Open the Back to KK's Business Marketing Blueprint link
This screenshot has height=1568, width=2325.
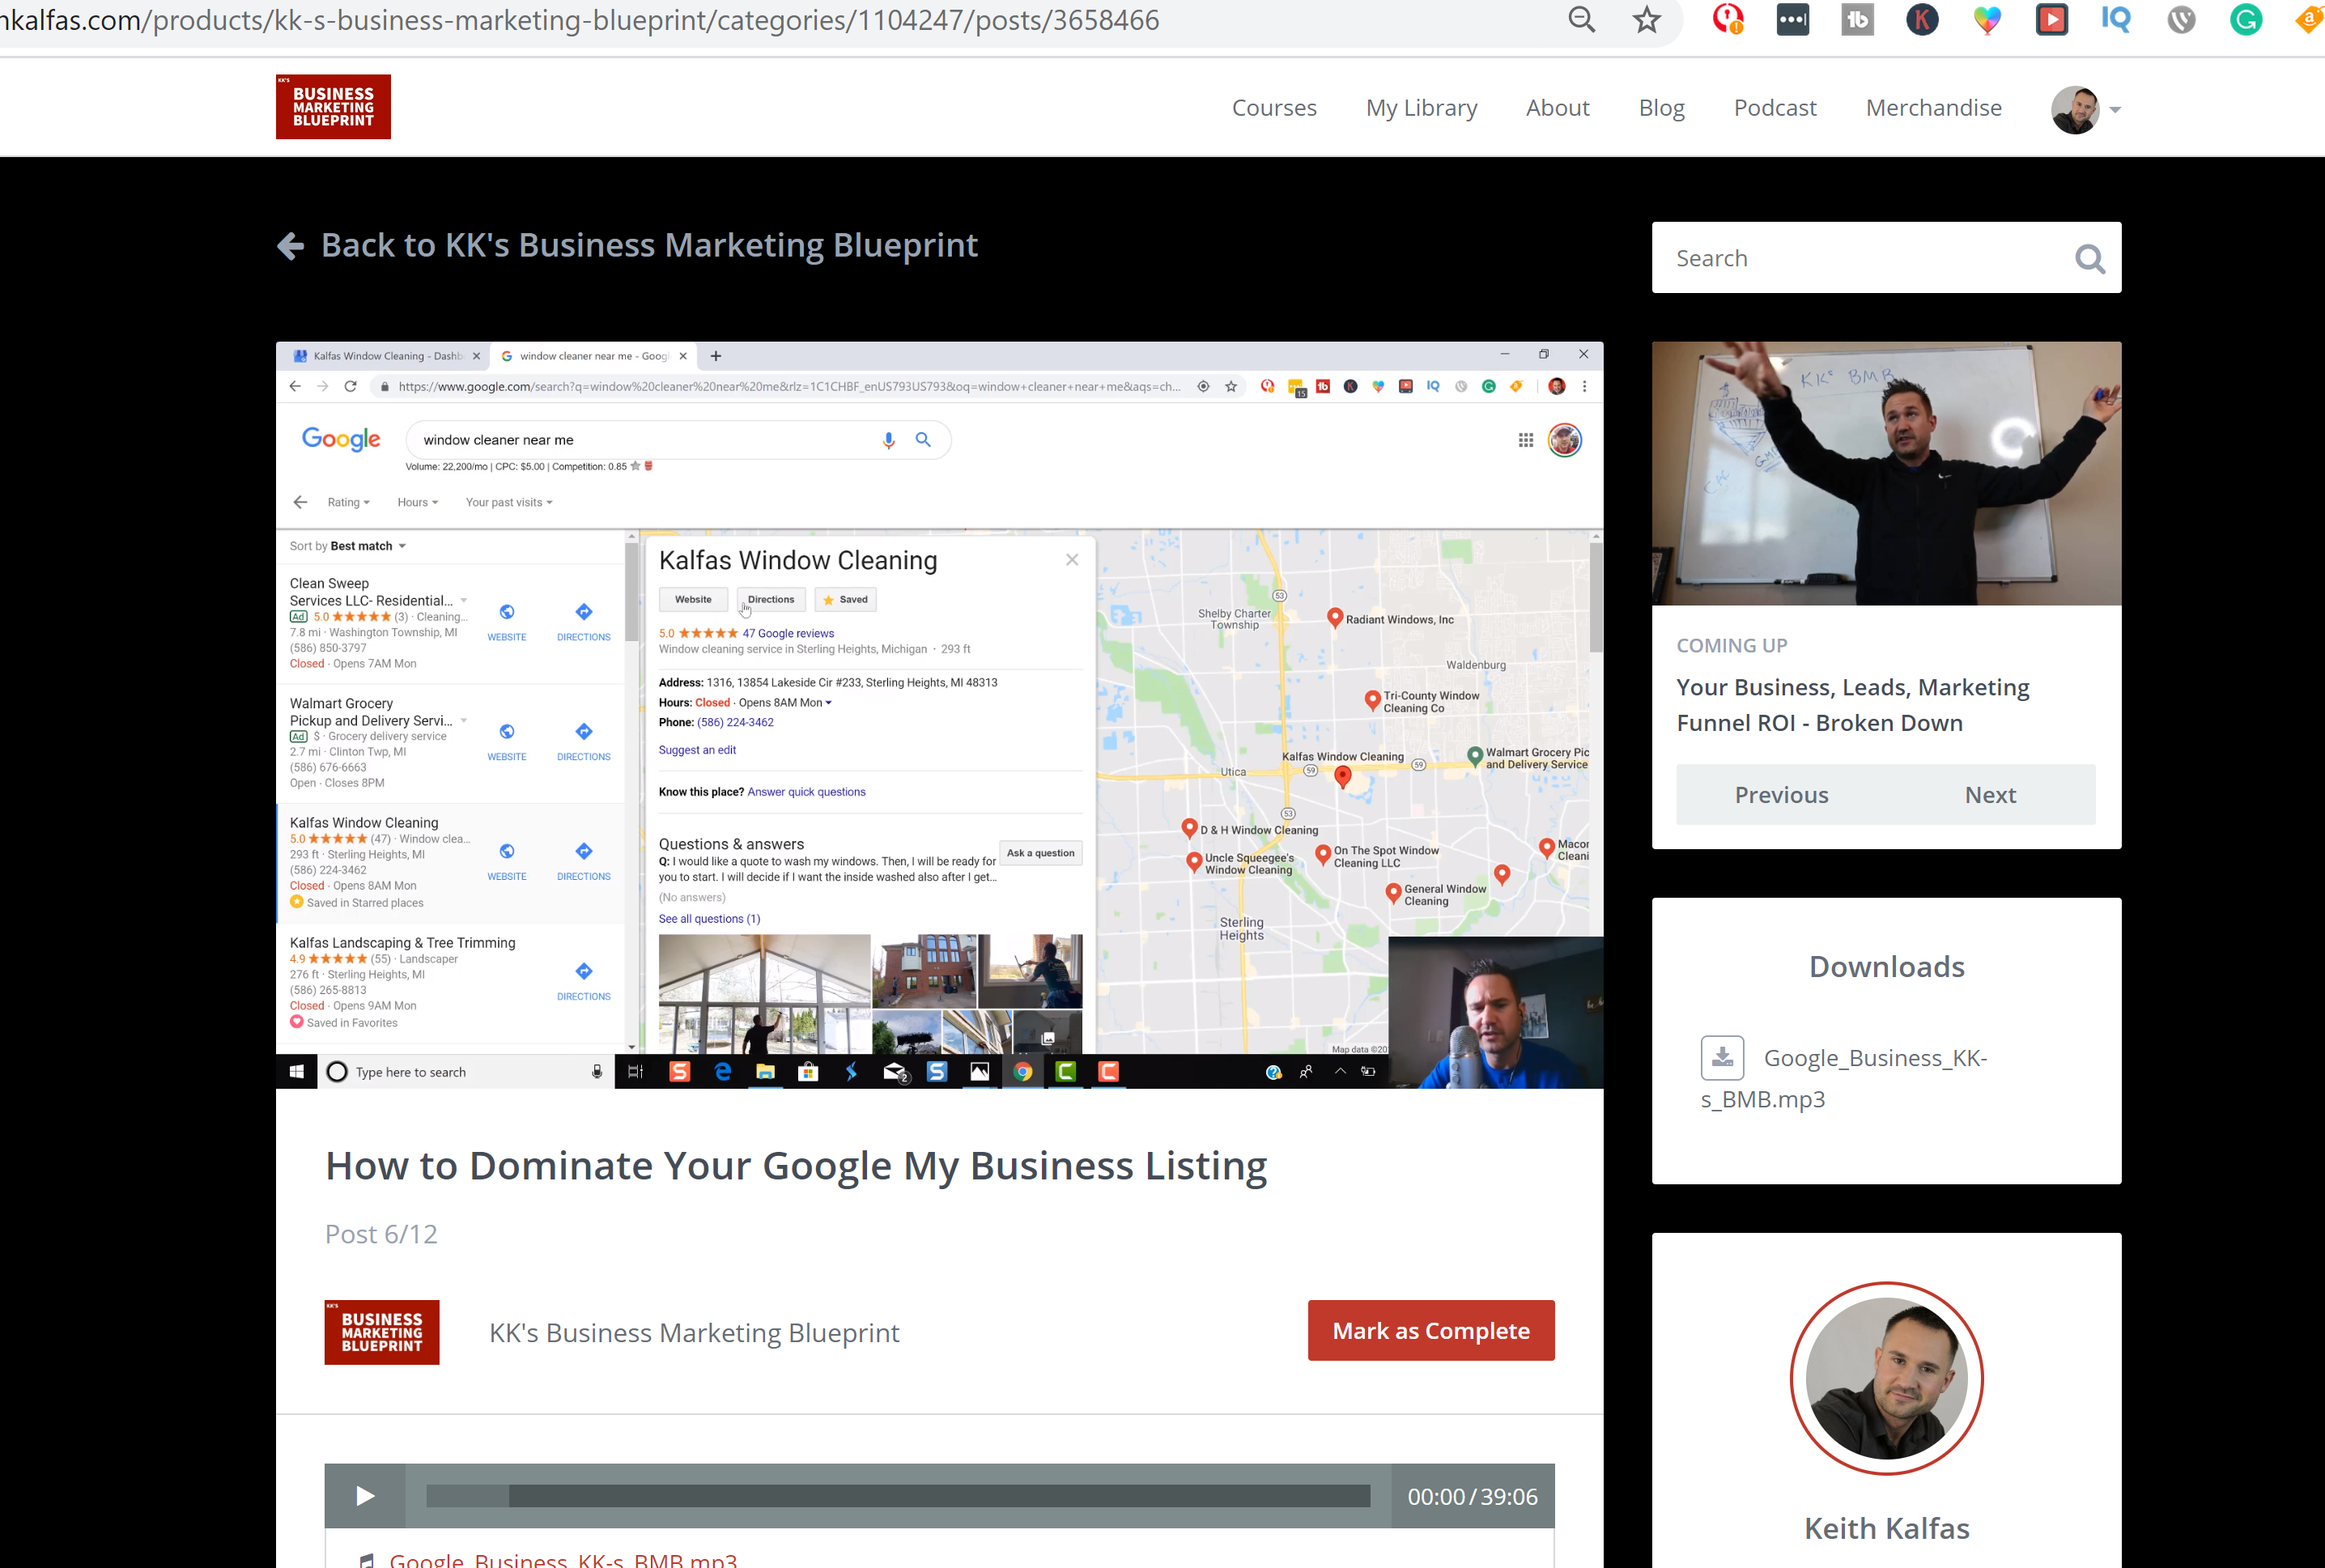pos(648,246)
